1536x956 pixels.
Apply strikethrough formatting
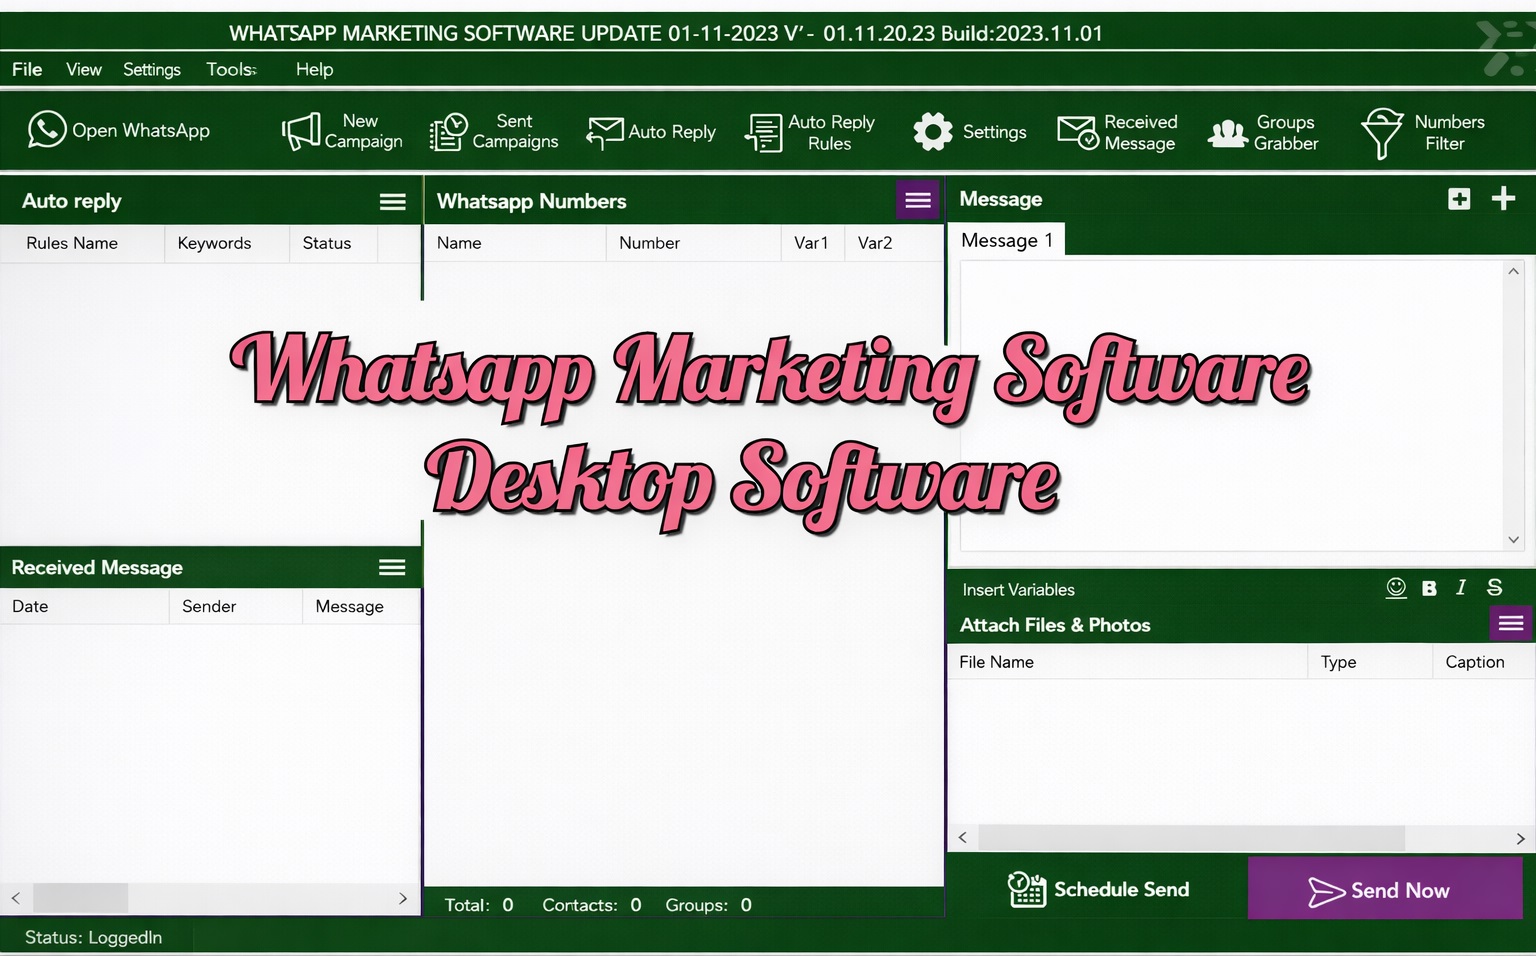click(1494, 588)
